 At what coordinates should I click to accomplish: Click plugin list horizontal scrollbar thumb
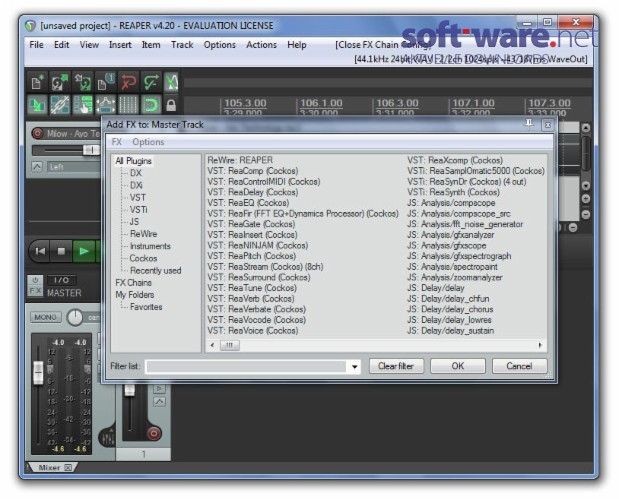tap(229, 345)
